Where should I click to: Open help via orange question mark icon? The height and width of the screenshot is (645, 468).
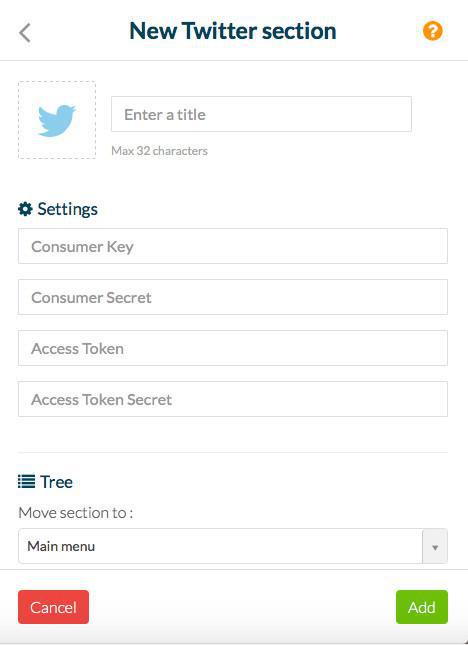(433, 31)
